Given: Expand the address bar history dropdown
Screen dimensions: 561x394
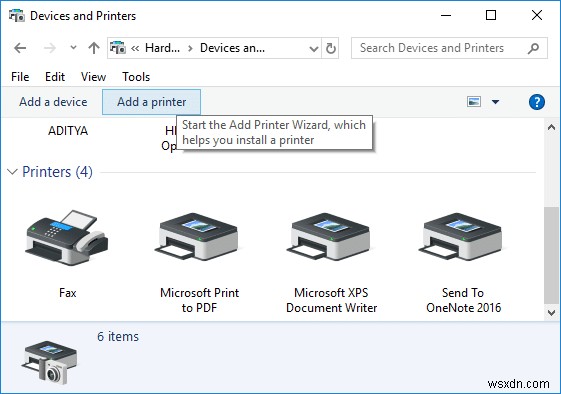Looking at the screenshot, I should 314,48.
